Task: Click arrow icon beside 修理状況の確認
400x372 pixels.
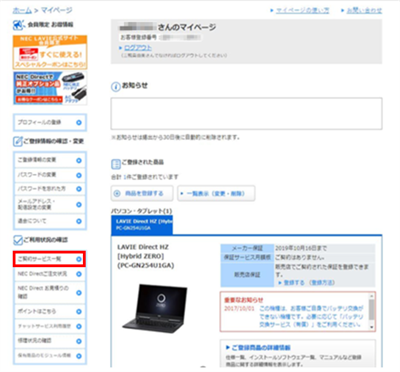Action: (79, 341)
